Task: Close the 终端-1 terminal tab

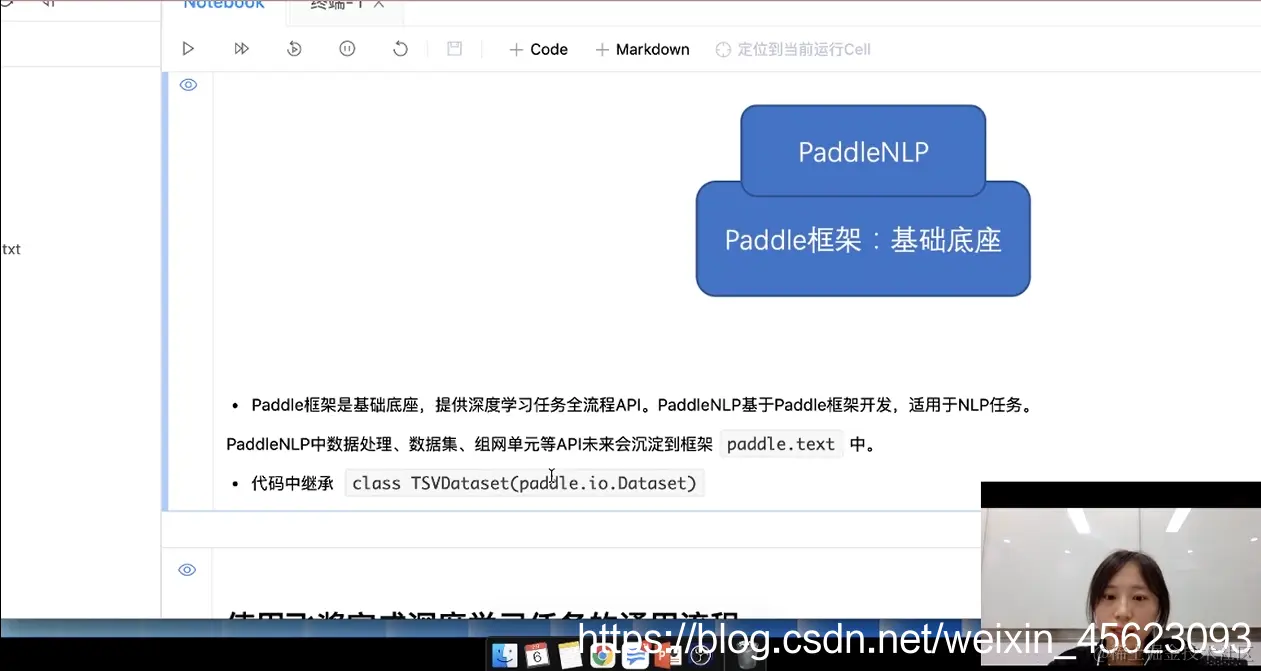Action: (378, 4)
